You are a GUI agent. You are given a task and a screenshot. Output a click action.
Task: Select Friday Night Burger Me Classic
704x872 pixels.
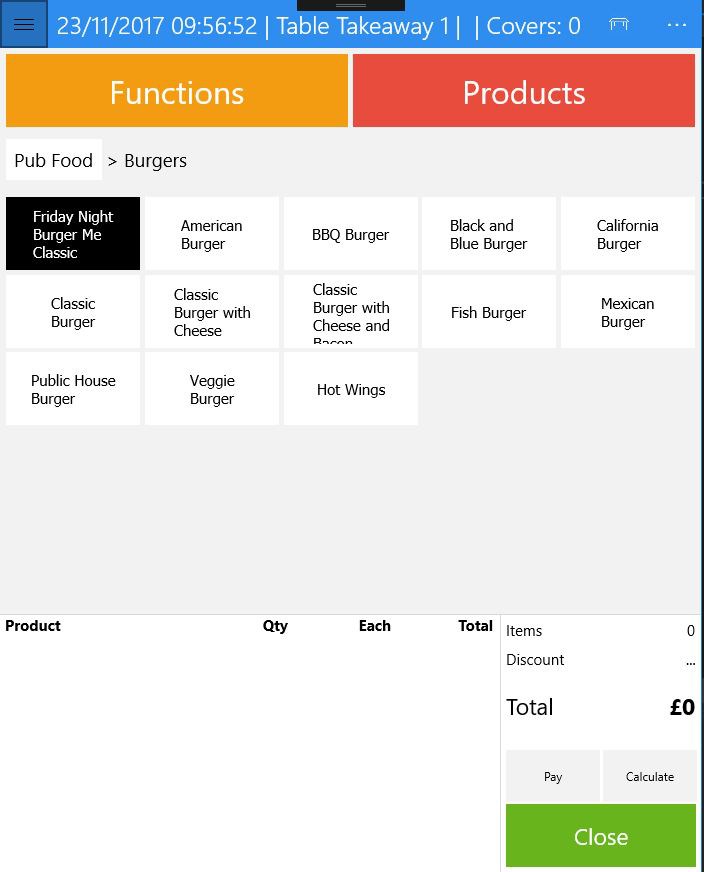point(73,234)
